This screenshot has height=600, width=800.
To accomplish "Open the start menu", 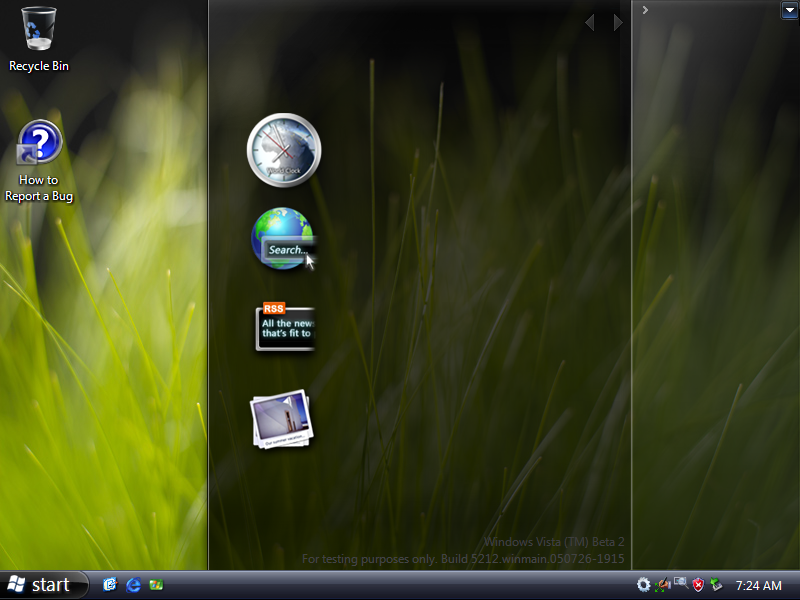I will [x=43, y=585].
